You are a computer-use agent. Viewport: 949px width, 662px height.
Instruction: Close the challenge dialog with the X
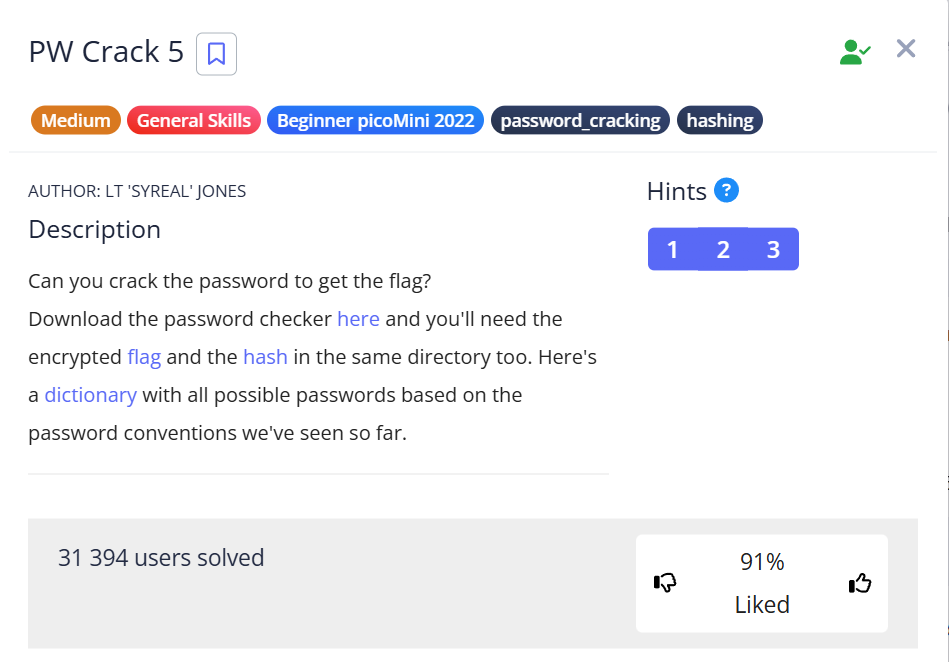pos(906,49)
